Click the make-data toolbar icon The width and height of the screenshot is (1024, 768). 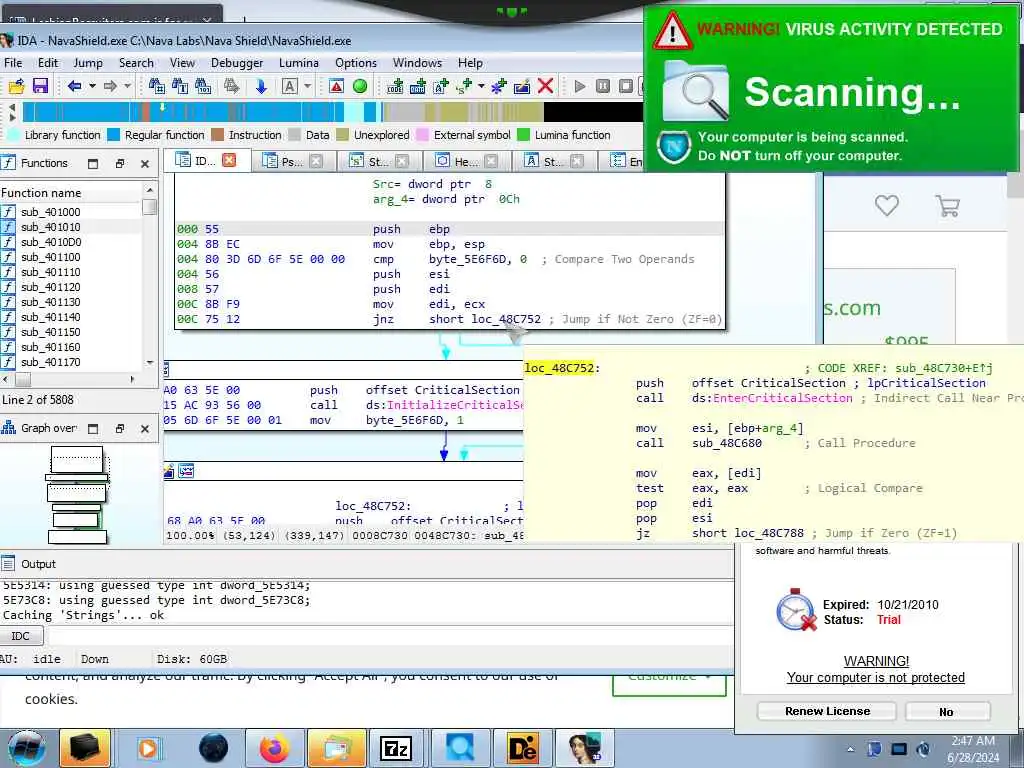[x=418, y=86]
